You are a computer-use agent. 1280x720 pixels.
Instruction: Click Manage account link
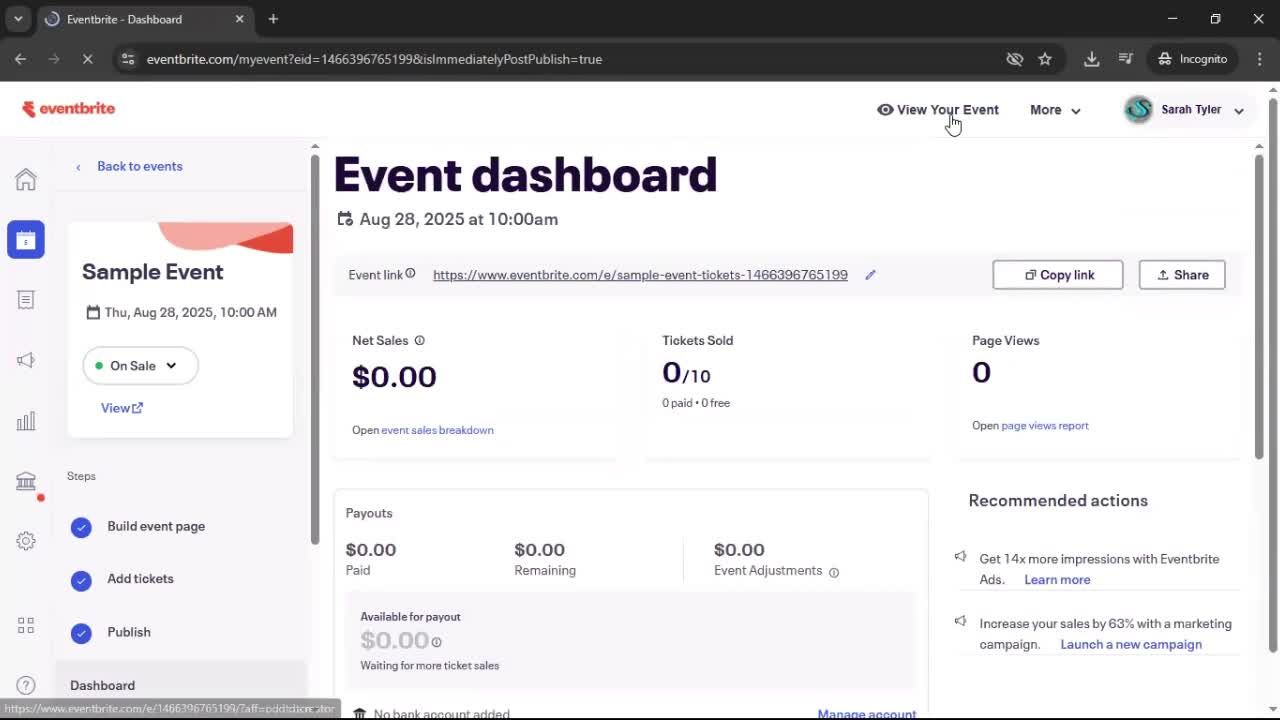867,714
